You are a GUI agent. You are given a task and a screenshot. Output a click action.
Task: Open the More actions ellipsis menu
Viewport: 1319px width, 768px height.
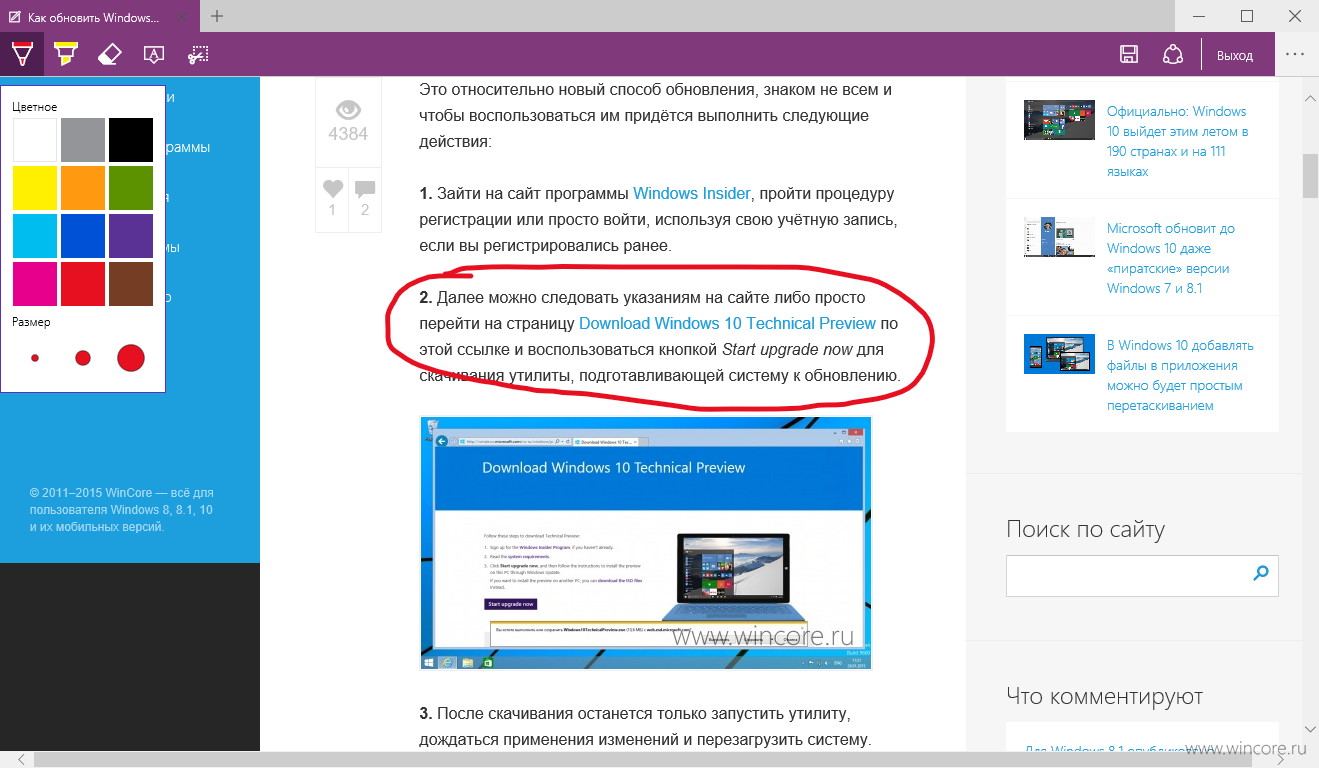tap(1296, 54)
